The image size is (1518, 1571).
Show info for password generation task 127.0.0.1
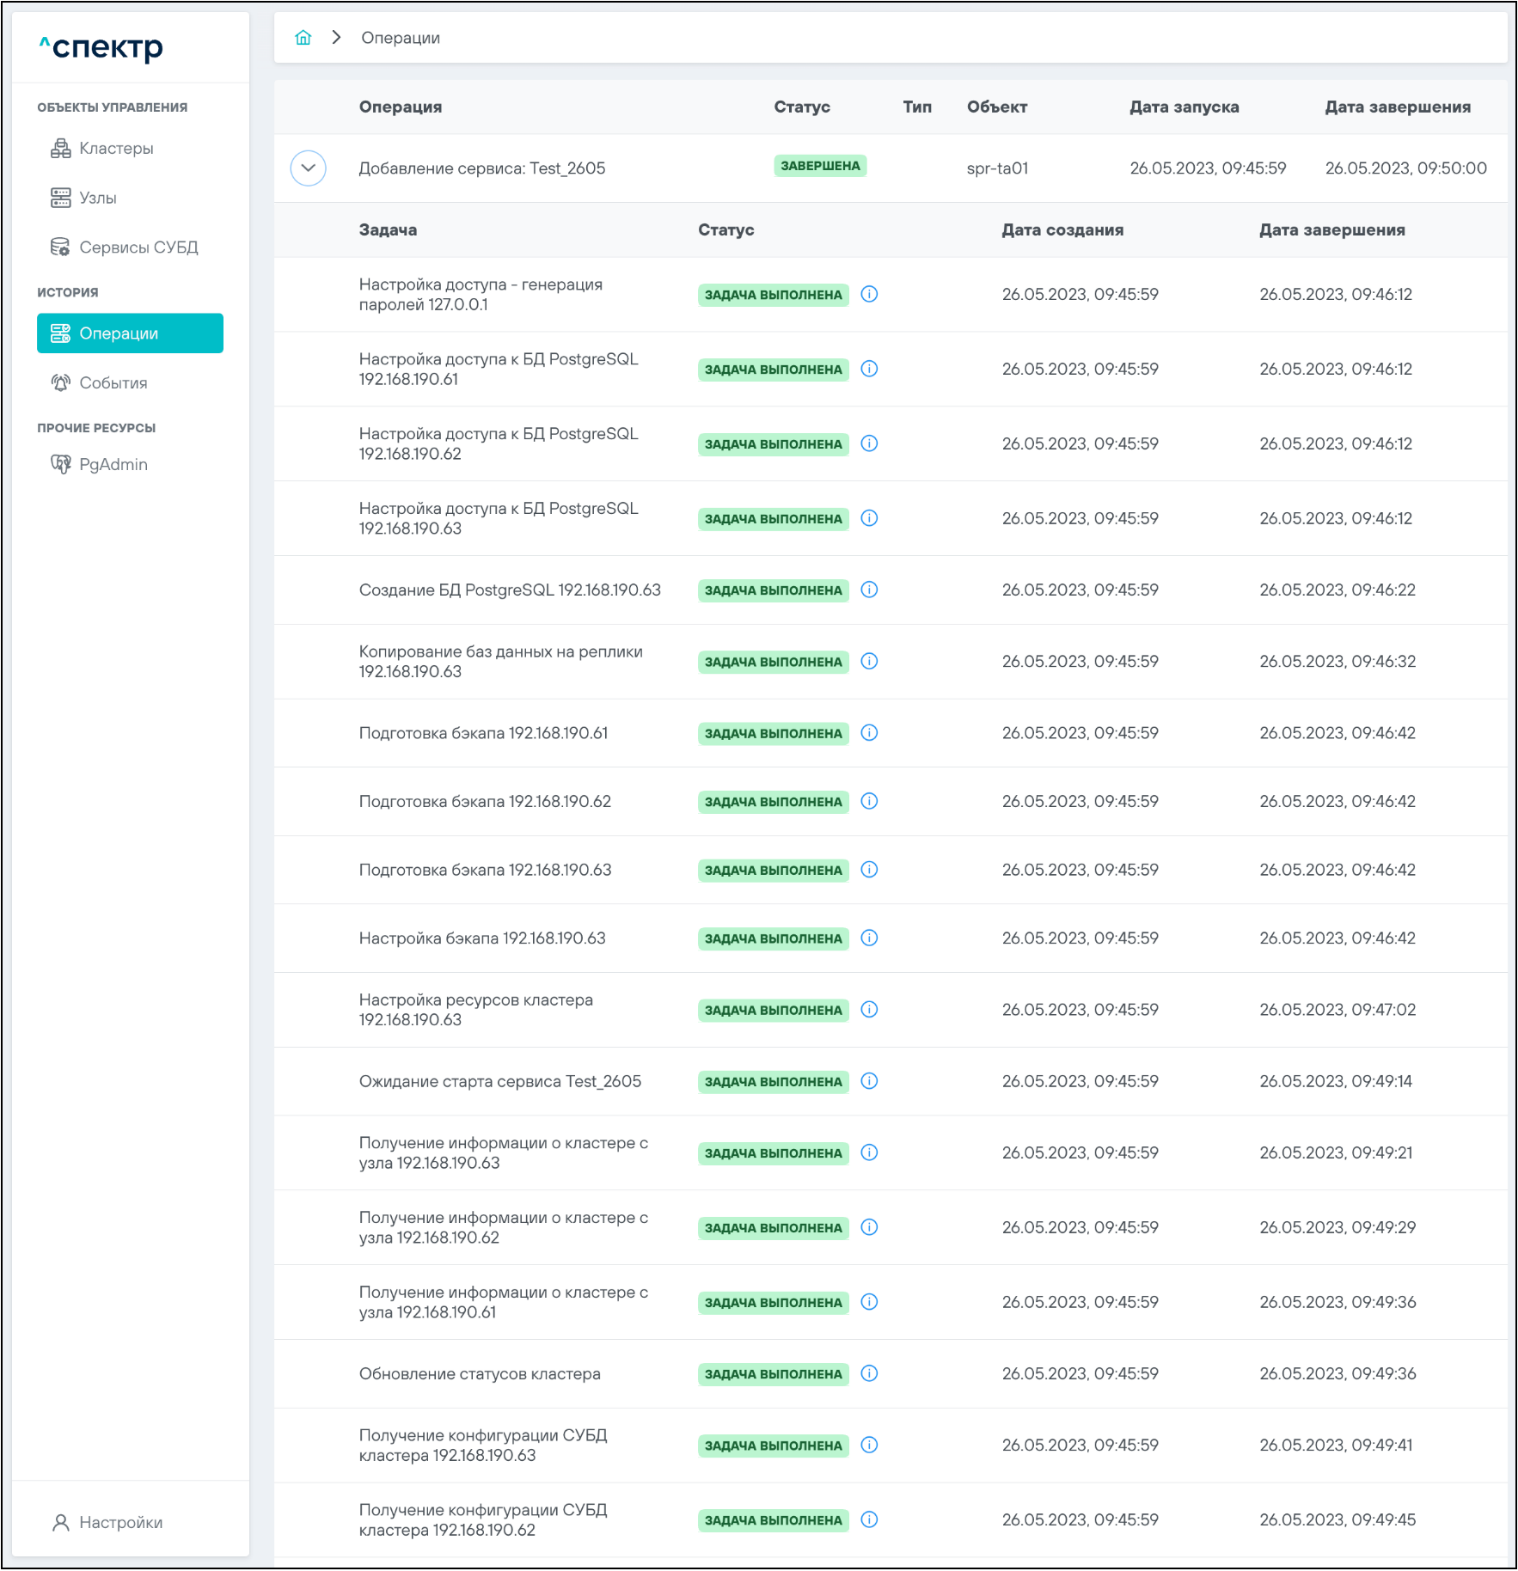(869, 294)
